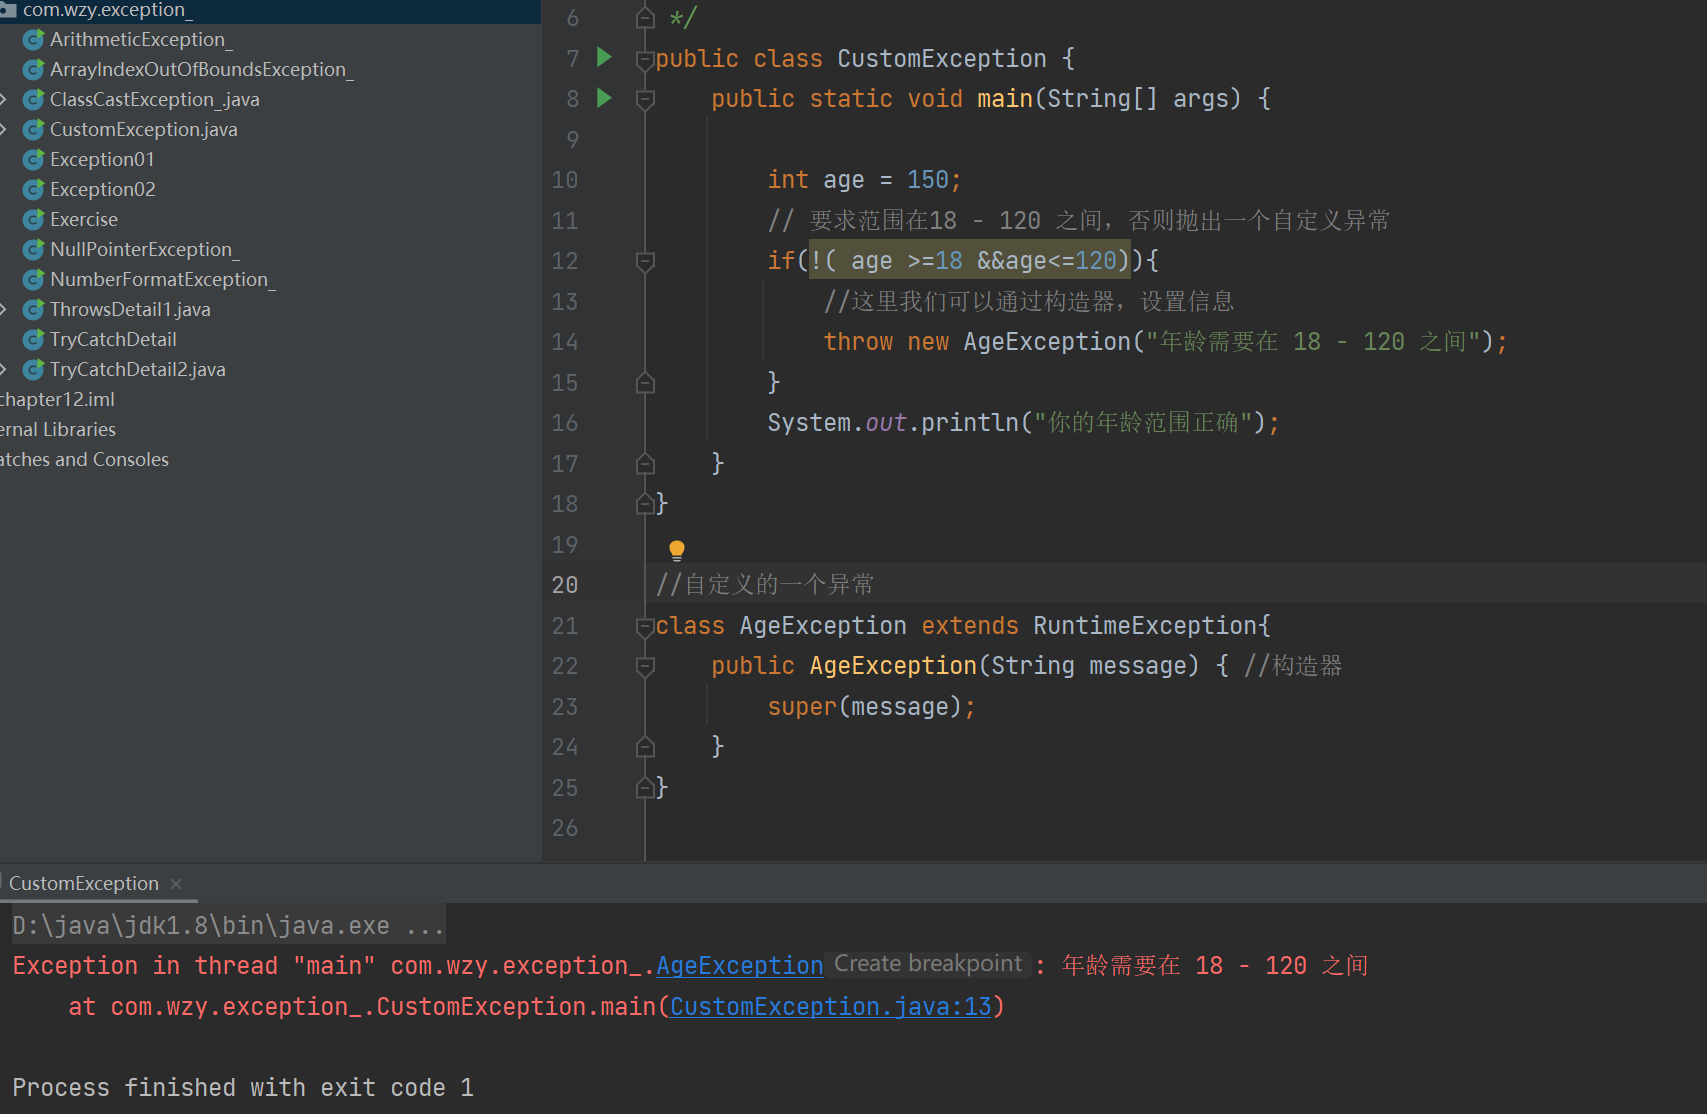1707x1114 pixels.
Task: Collapse the AgeException class fold at line 21
Action: click(x=645, y=627)
